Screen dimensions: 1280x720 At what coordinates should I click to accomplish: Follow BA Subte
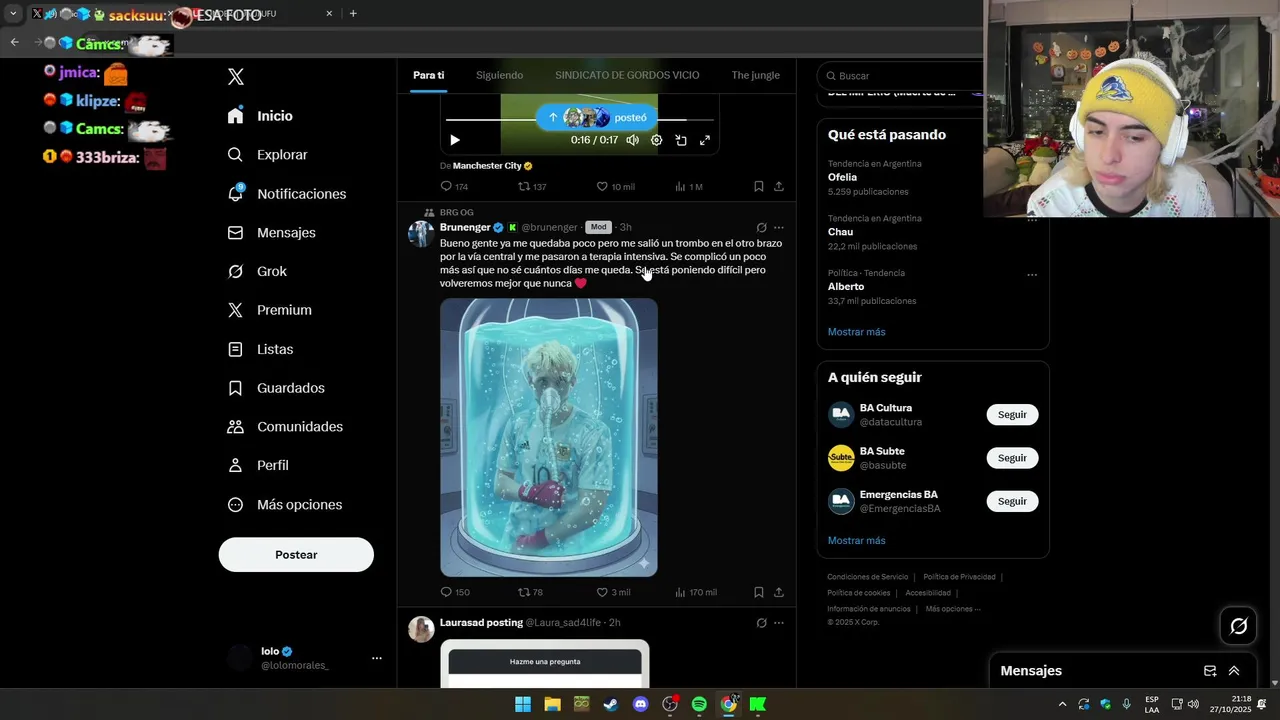pyautogui.click(x=1012, y=458)
